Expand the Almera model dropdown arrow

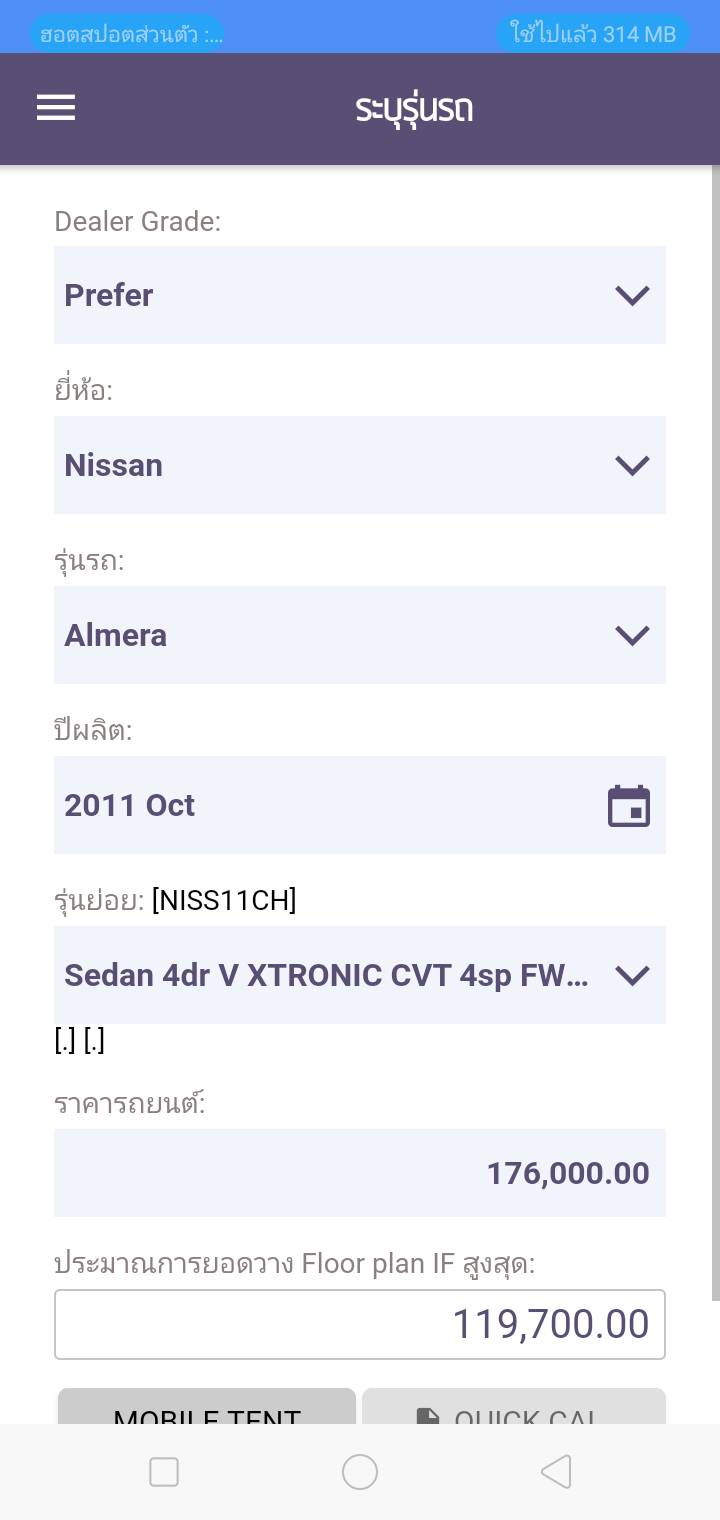coord(632,635)
